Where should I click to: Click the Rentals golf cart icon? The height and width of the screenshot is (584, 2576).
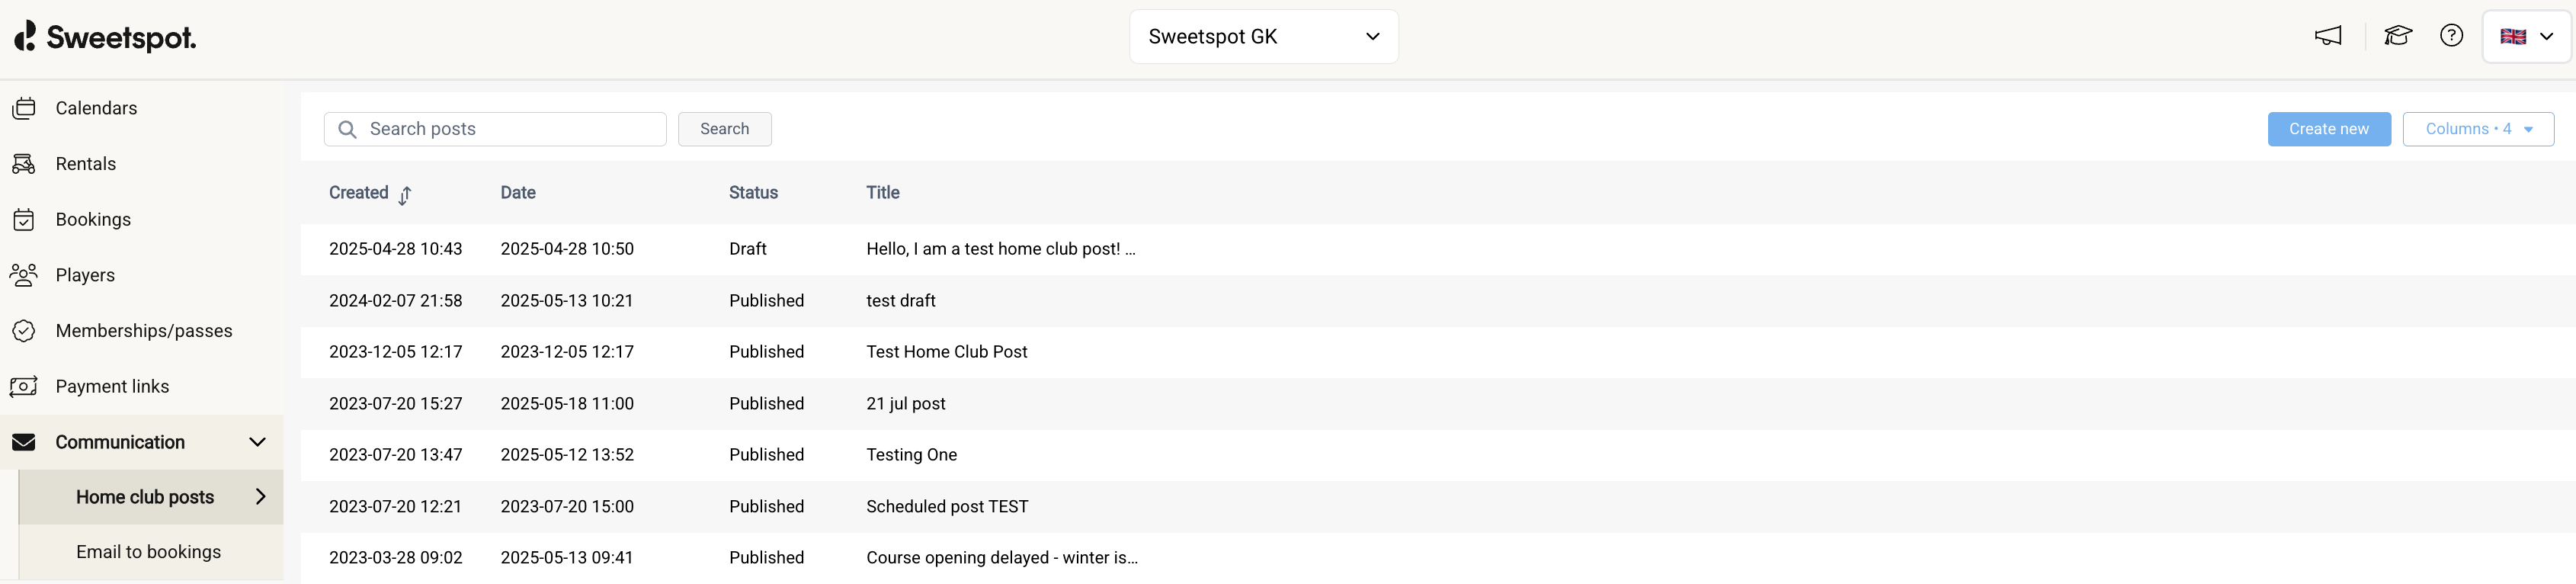24,164
